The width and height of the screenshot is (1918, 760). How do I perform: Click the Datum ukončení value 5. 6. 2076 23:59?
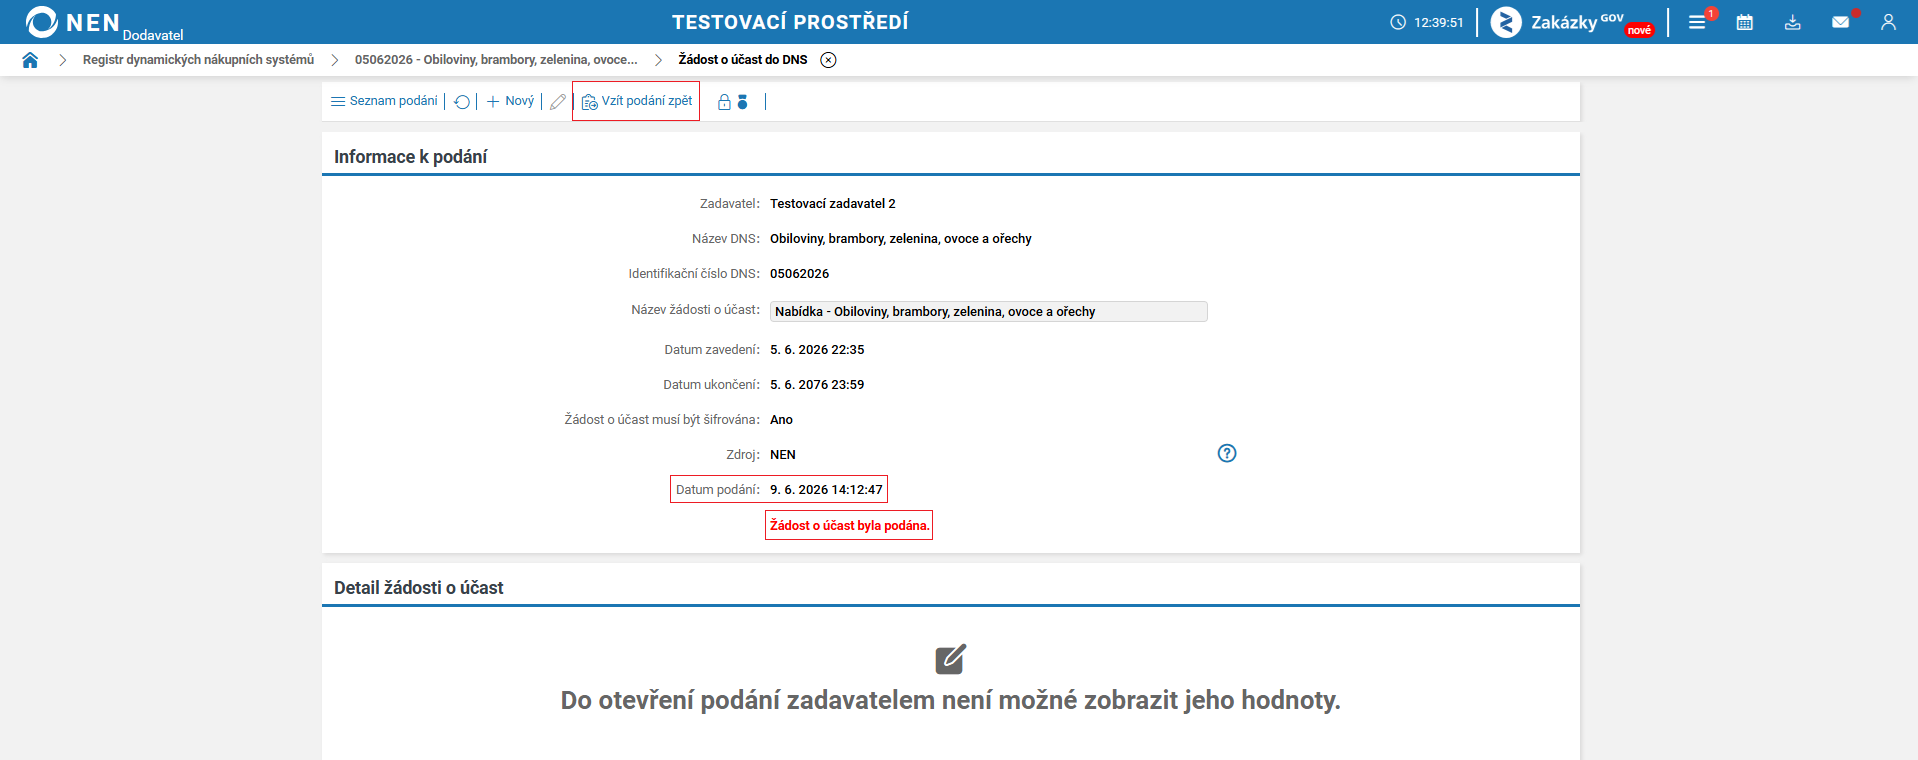click(x=817, y=385)
